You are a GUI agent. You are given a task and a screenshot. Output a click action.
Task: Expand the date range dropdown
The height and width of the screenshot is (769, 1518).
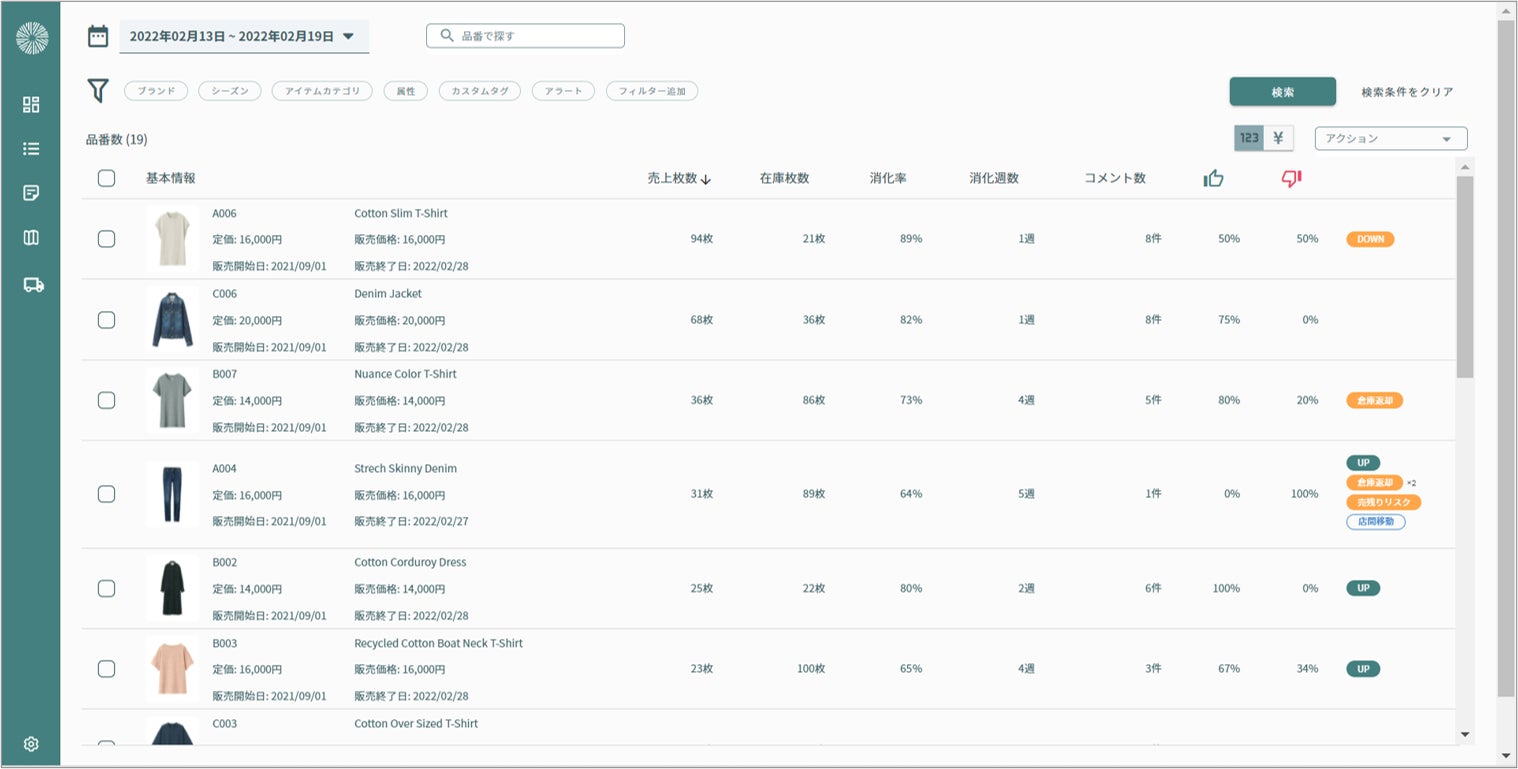[x=244, y=36]
